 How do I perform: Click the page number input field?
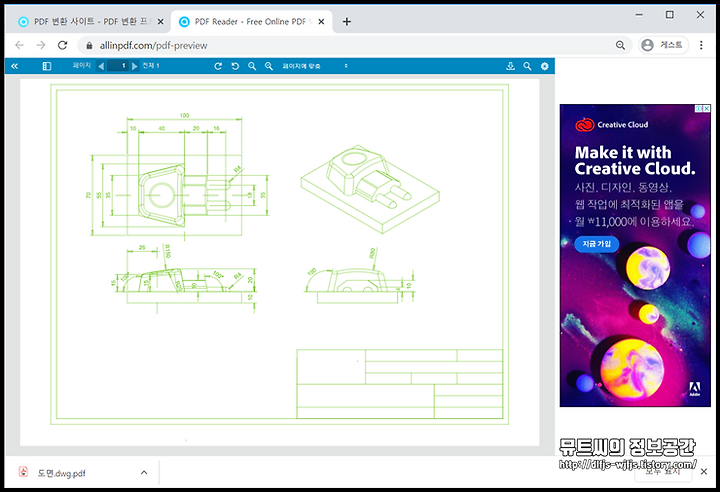pyautogui.click(x=118, y=66)
